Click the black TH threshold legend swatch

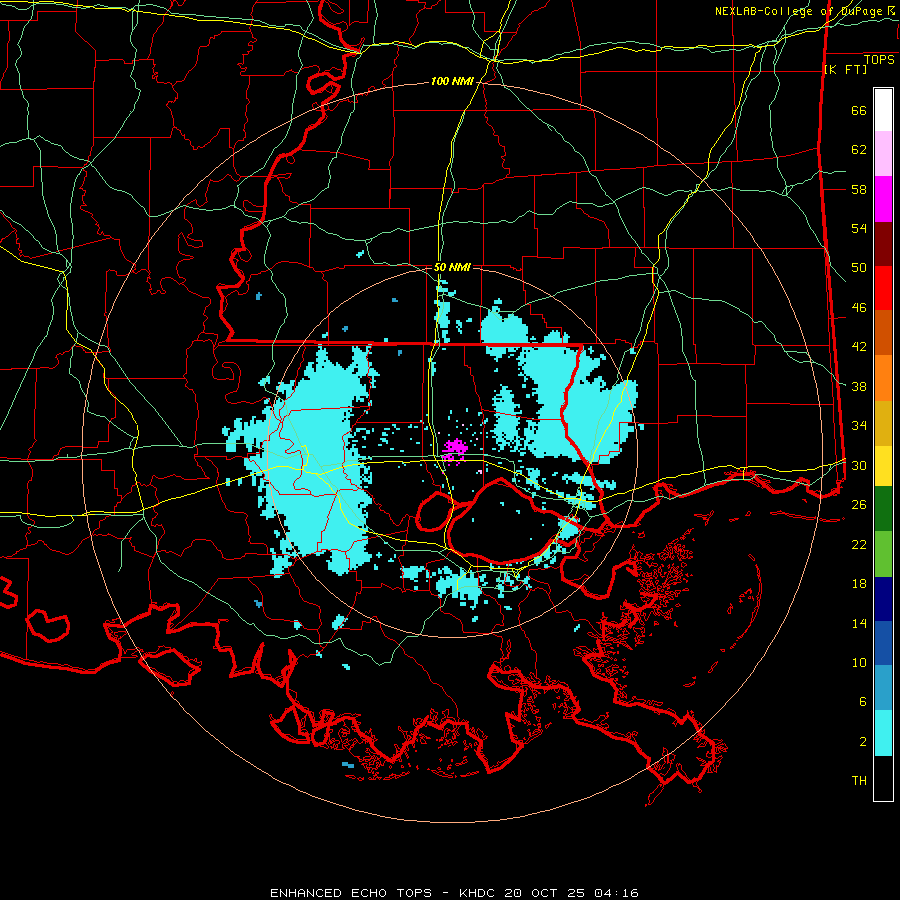pos(883,778)
